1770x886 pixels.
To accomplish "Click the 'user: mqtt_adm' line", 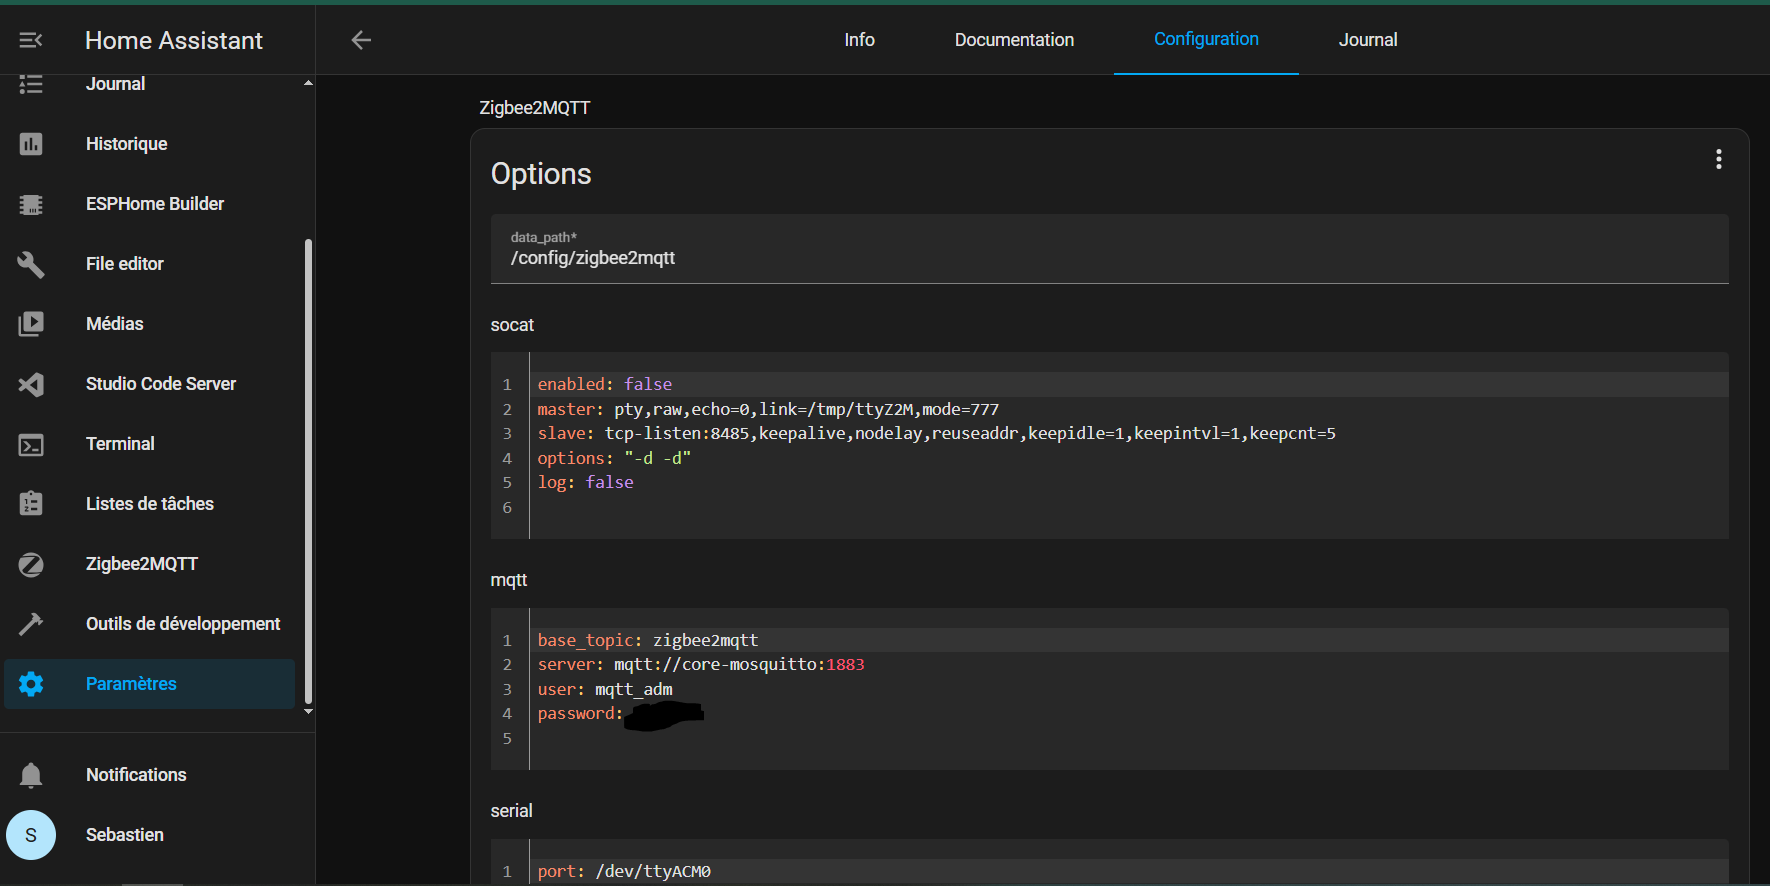I will pyautogui.click(x=1129, y=689).
